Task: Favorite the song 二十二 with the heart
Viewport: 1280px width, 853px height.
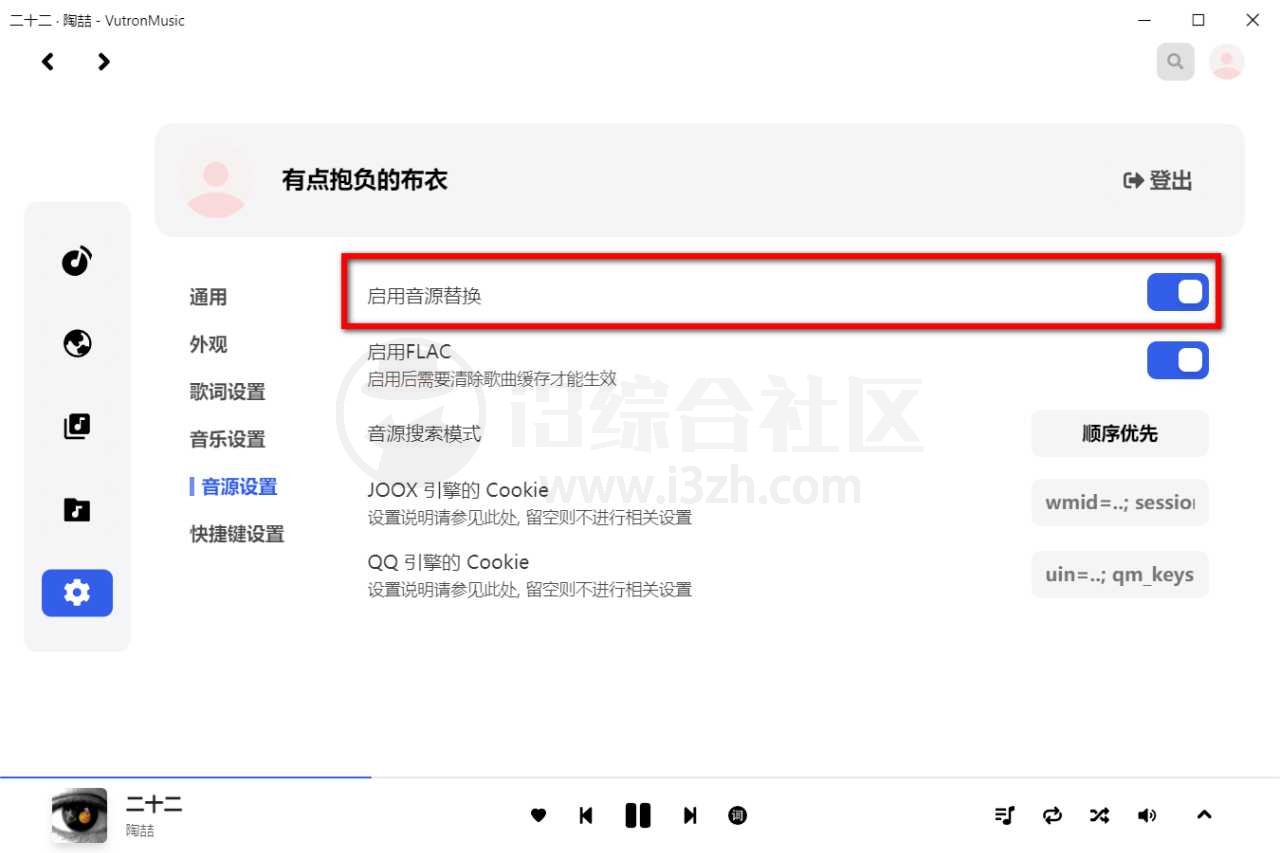Action: [538, 815]
